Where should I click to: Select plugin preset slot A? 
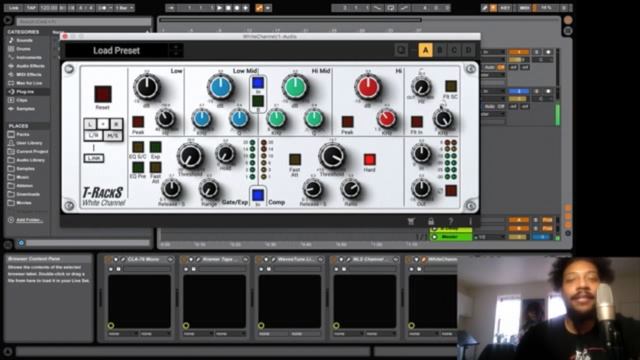(x=425, y=50)
